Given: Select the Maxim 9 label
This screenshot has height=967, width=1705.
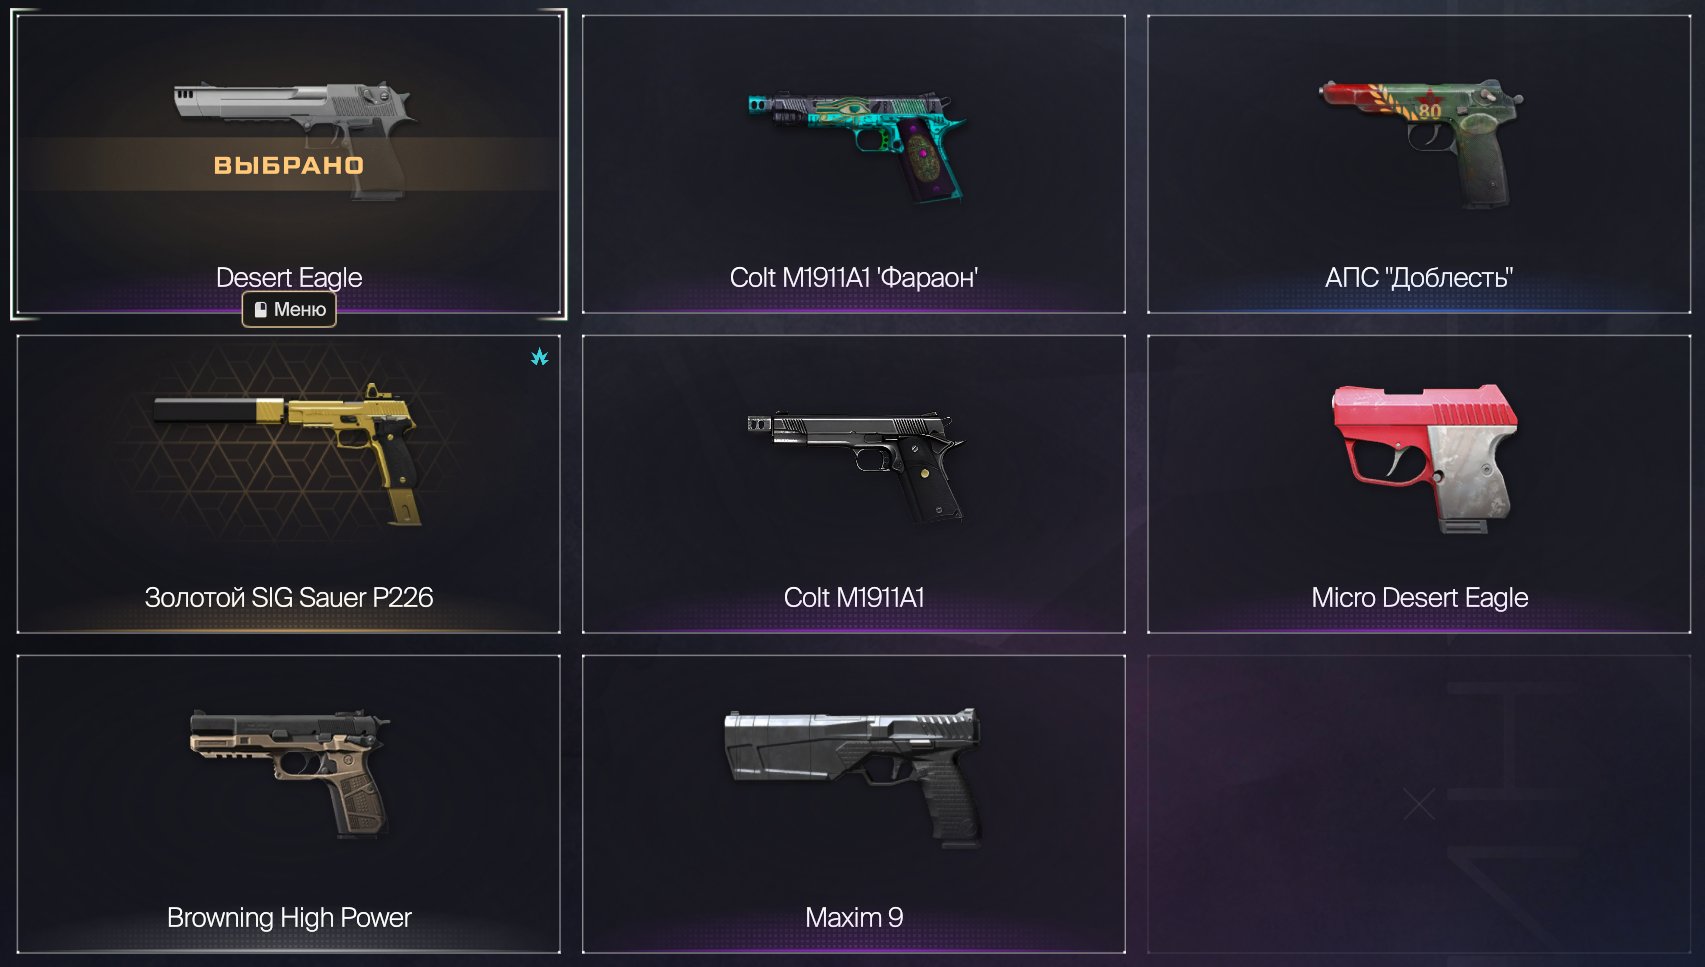Looking at the screenshot, I should pos(854,917).
